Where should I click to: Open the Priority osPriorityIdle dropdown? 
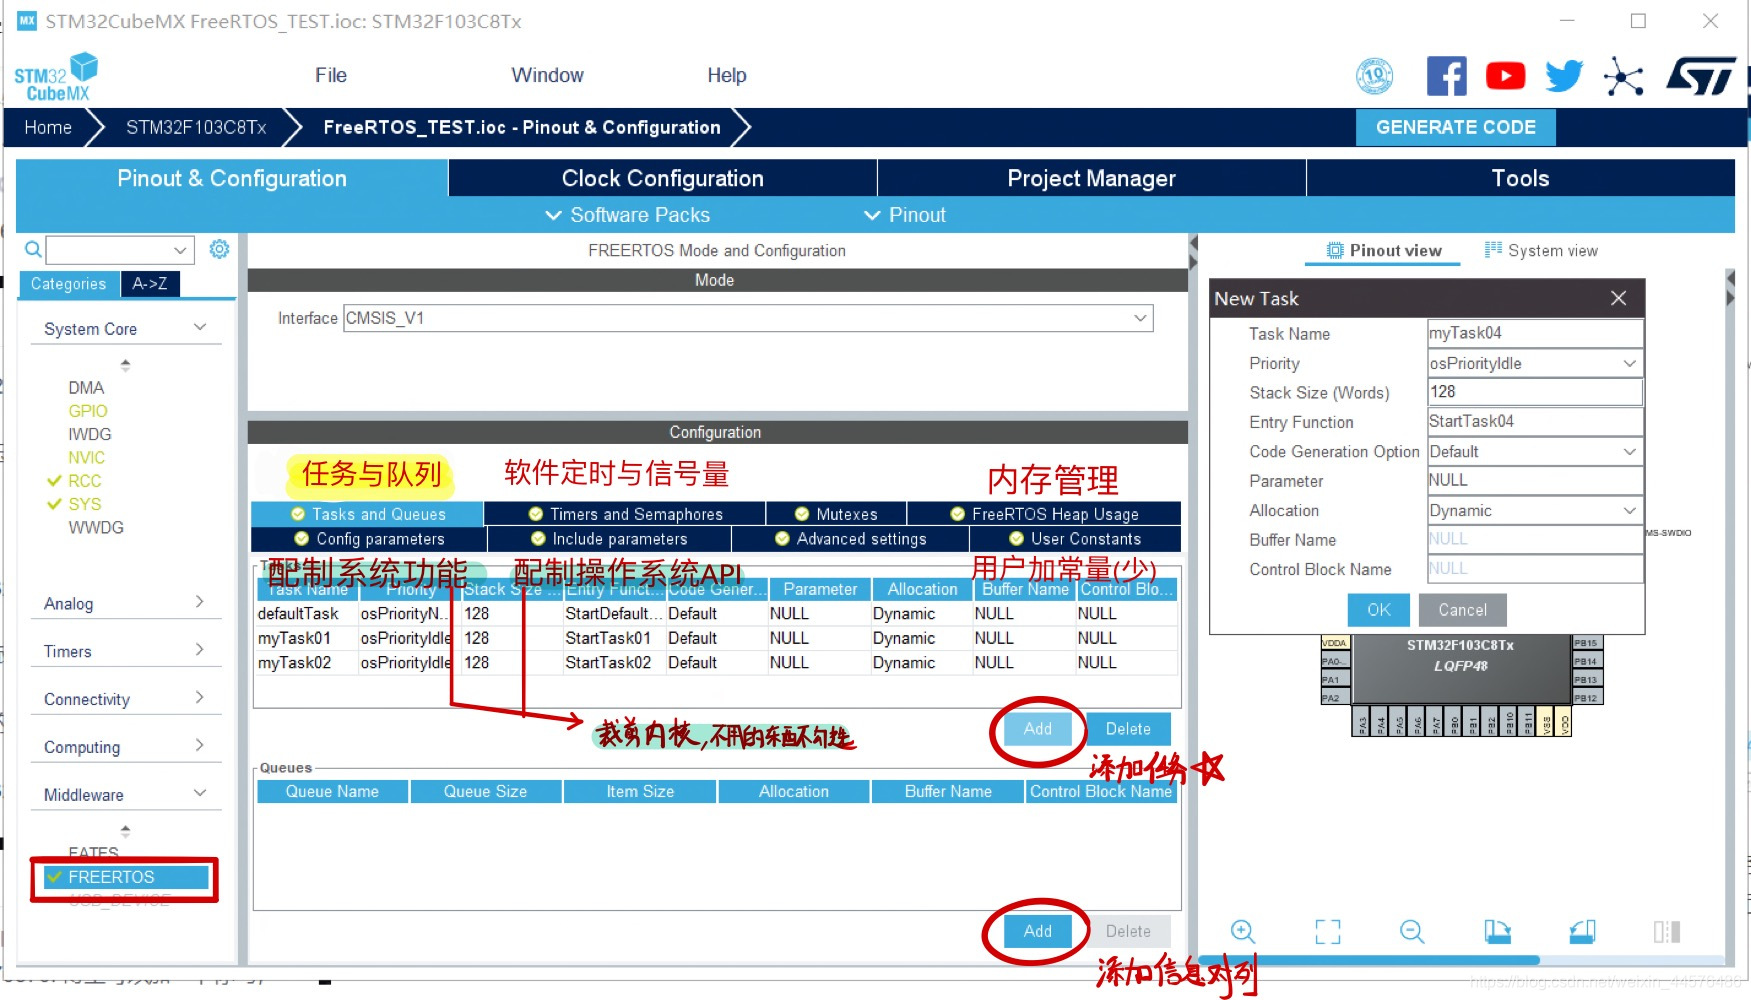1630,363
